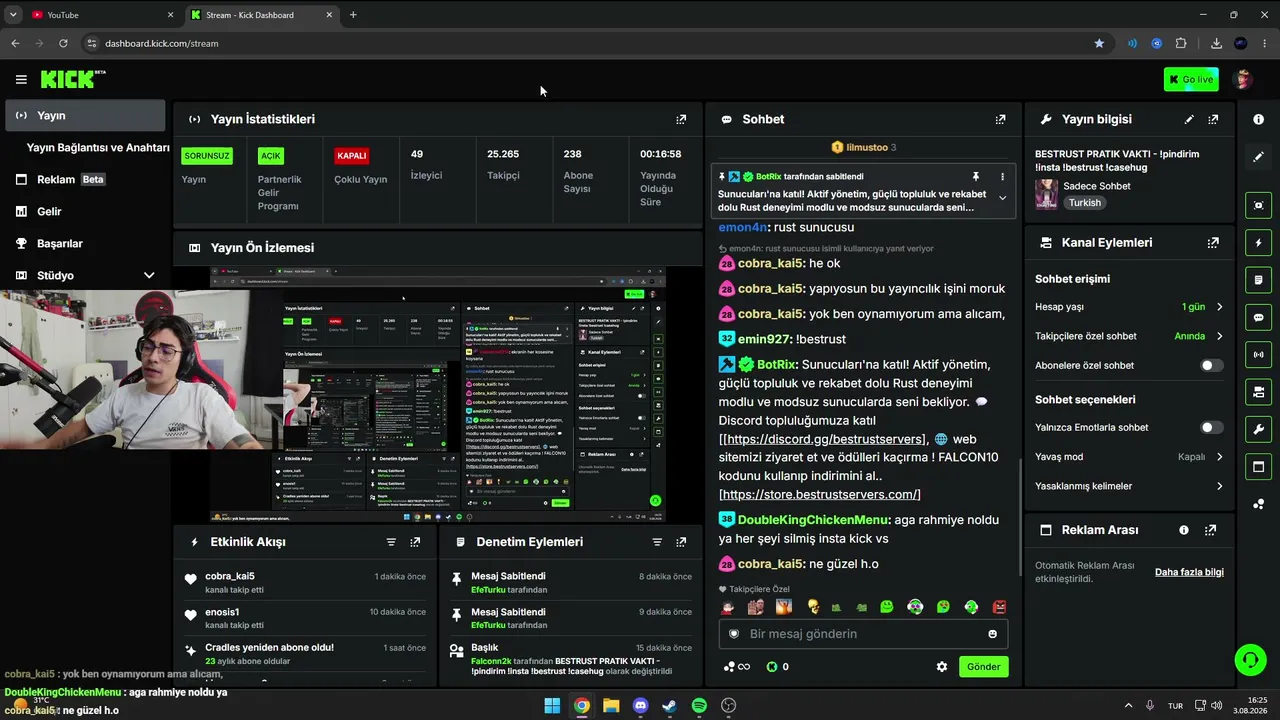Edit stream info with the pencil icon in Yayın bilgisi
Image resolution: width=1280 pixels, height=720 pixels.
[1189, 119]
